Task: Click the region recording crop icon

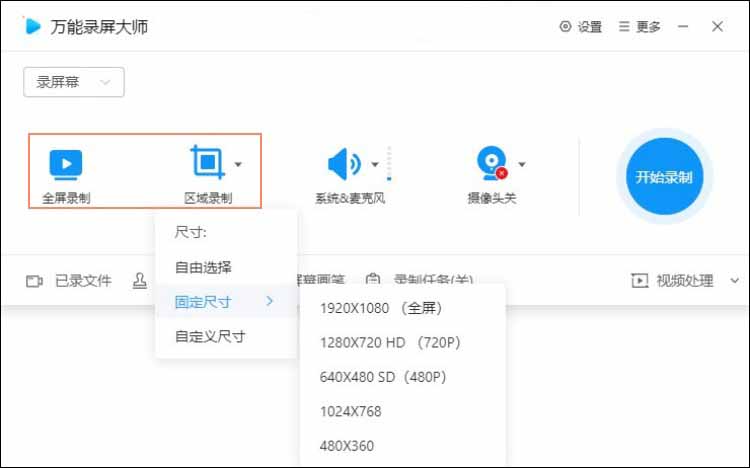Action: pos(208,162)
